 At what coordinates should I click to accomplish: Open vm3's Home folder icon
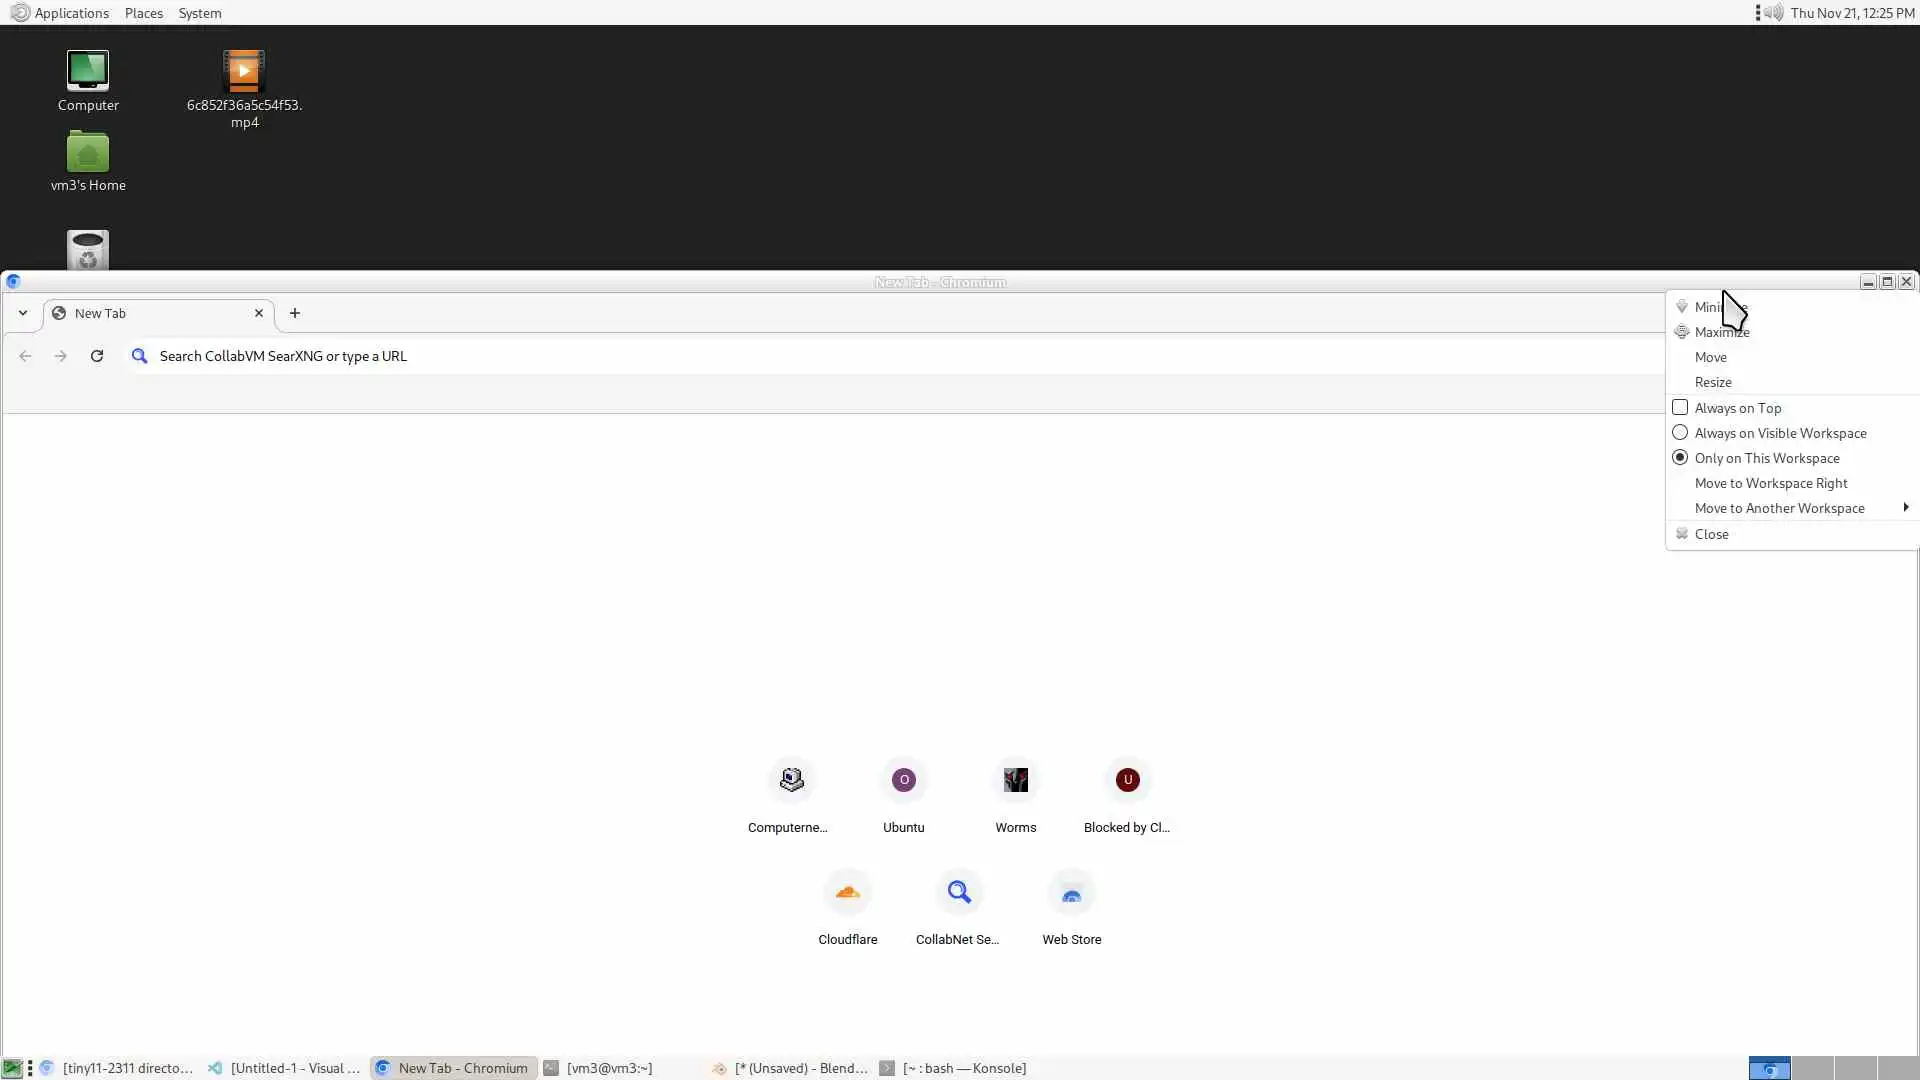point(88,154)
